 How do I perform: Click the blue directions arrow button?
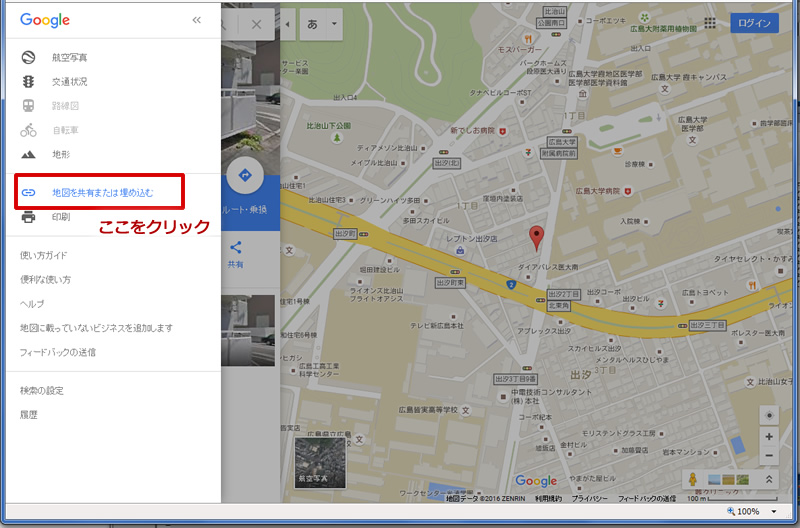[x=242, y=176]
